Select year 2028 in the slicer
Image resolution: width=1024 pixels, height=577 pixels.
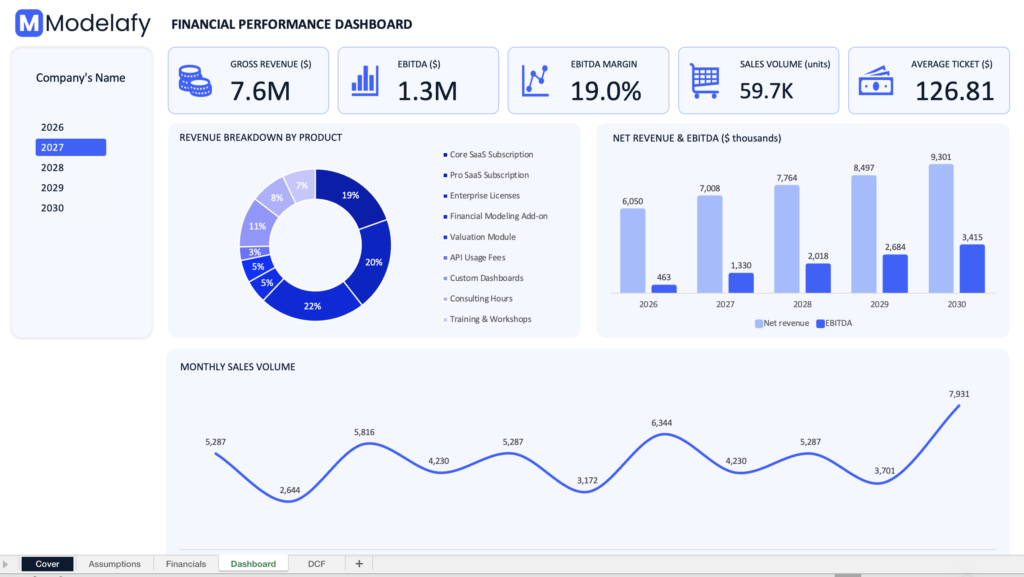pyautogui.click(x=52, y=168)
